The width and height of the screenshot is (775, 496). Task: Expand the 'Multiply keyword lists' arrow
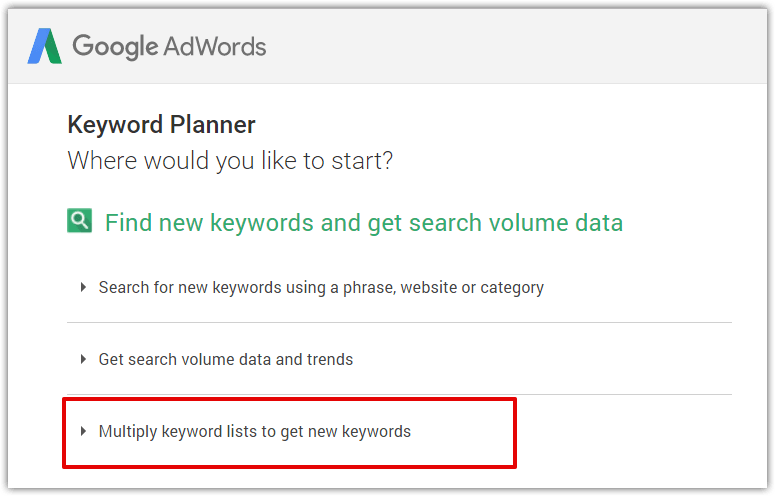tap(84, 431)
